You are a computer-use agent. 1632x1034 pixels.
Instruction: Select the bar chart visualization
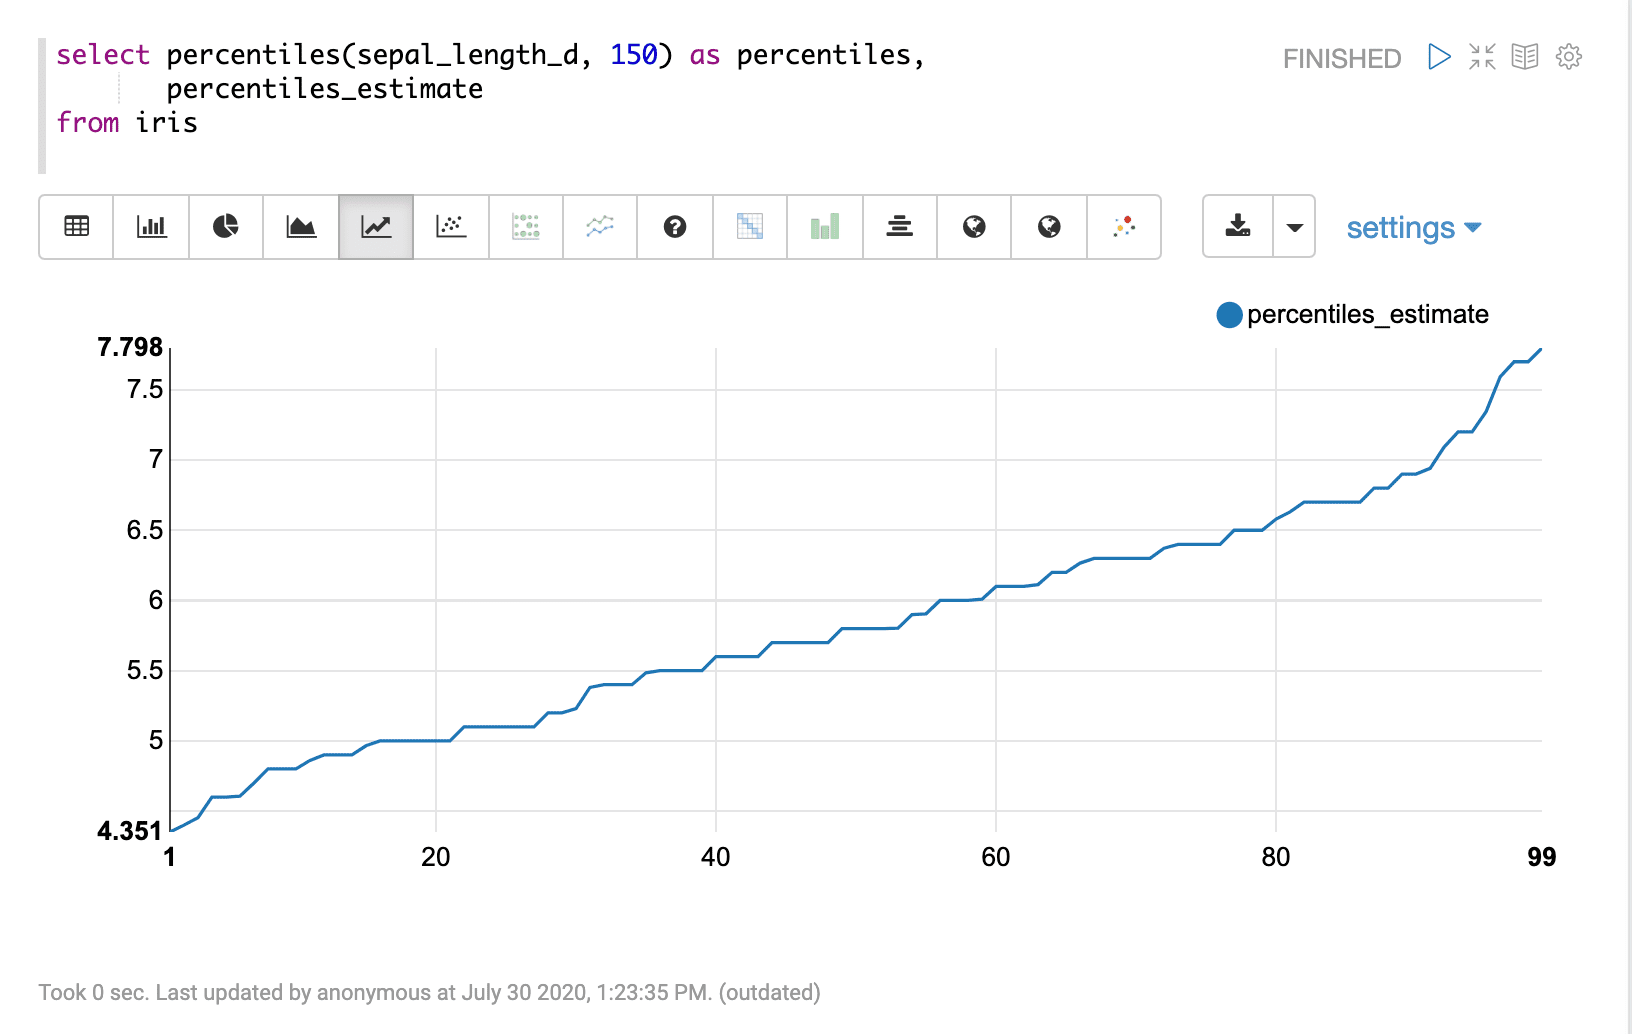(151, 227)
